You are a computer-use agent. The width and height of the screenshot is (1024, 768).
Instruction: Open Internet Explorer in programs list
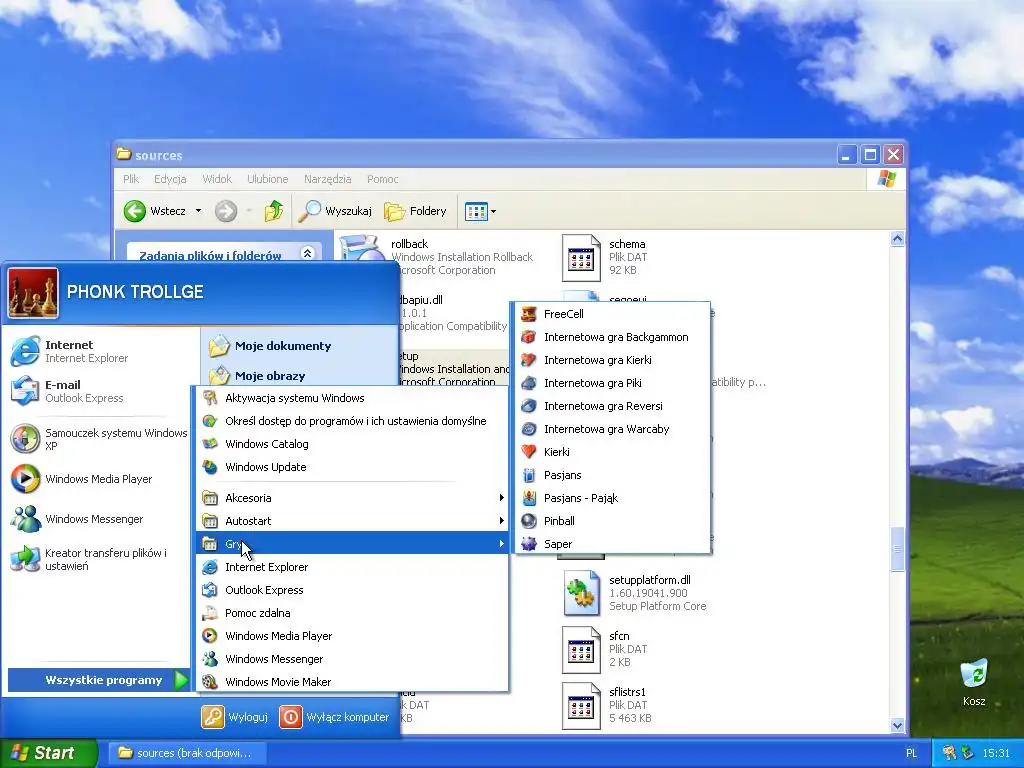coord(352,567)
